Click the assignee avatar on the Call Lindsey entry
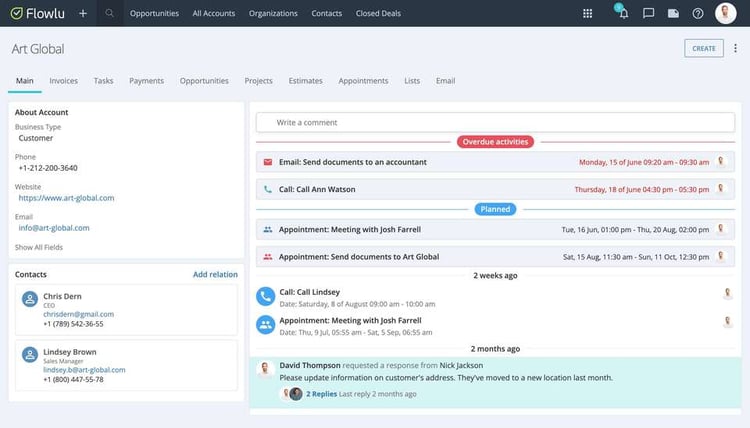 click(727, 293)
